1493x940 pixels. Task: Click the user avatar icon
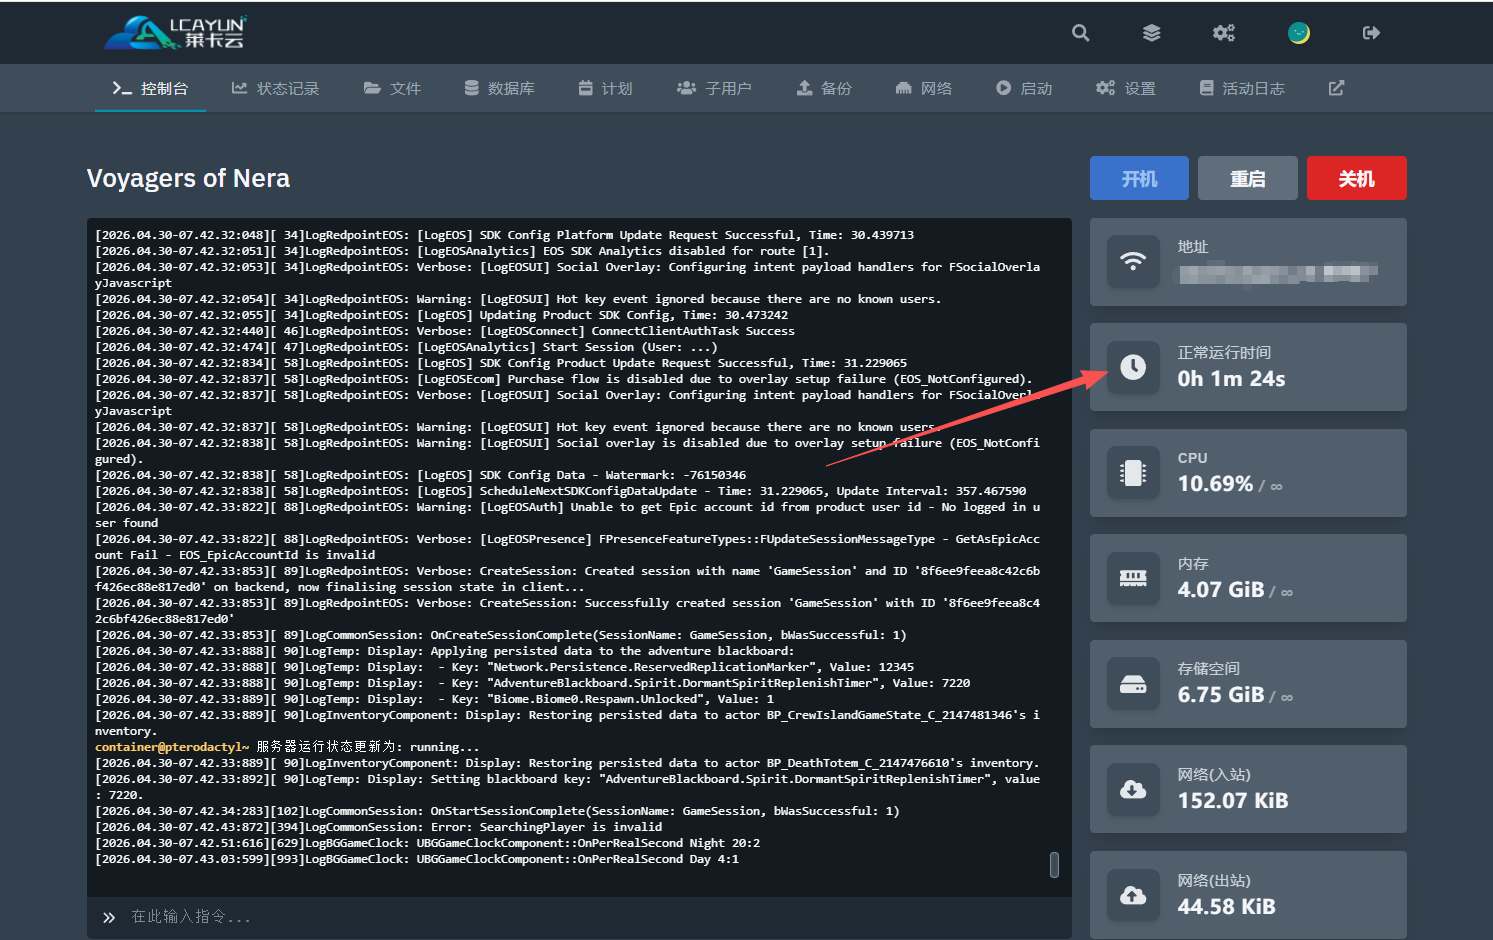click(x=1298, y=33)
